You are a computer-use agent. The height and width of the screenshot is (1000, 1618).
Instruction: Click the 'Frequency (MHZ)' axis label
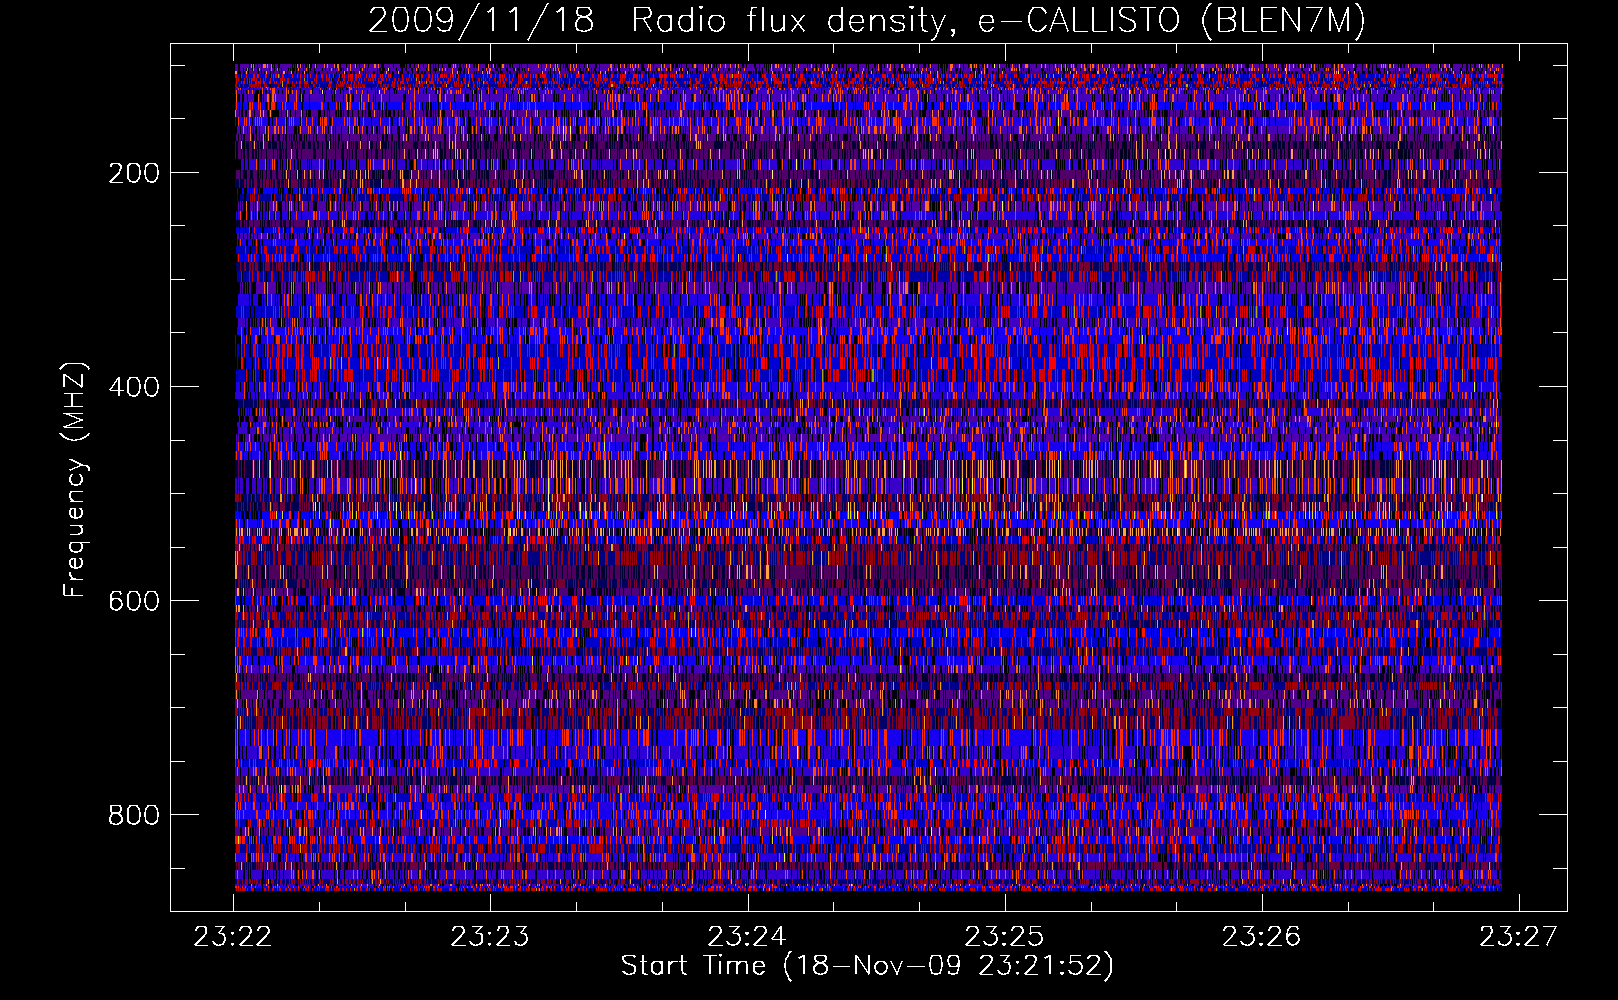pyautogui.click(x=75, y=479)
